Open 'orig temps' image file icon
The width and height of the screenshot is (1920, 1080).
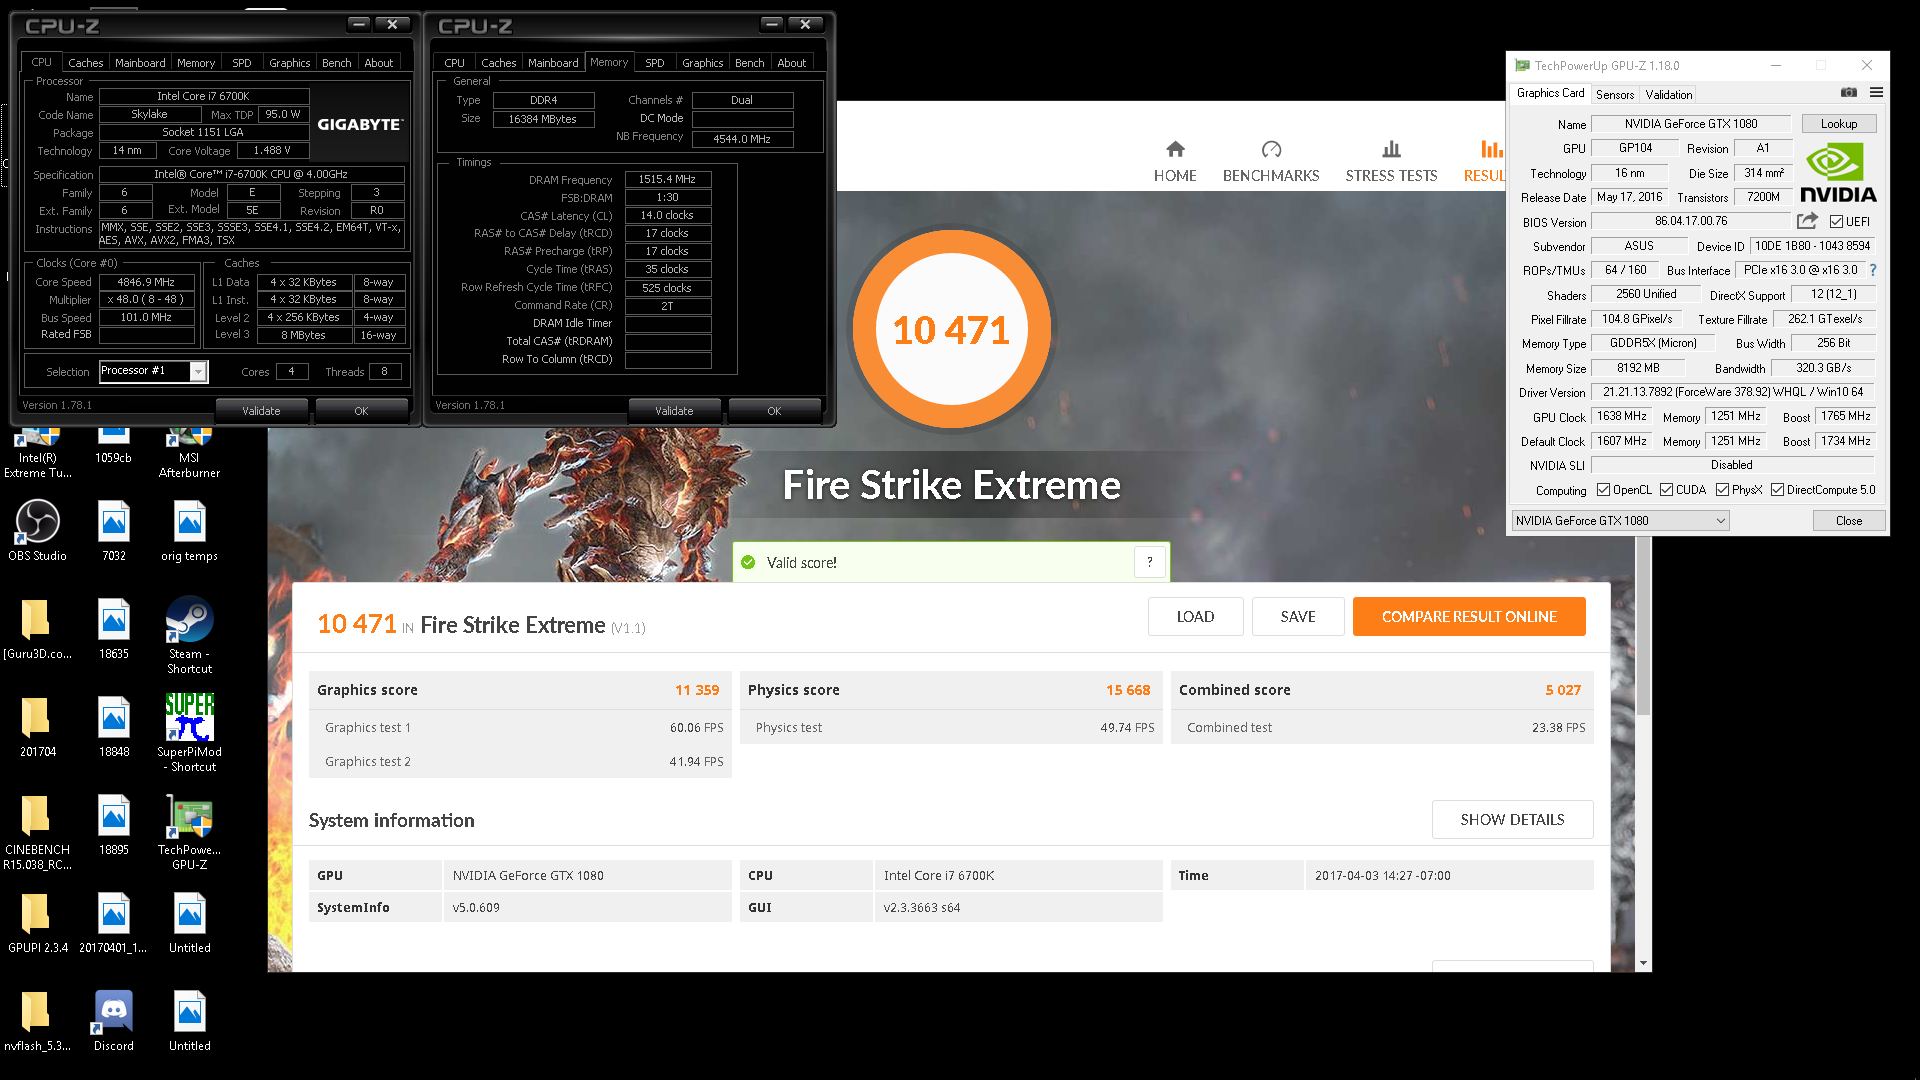(x=189, y=531)
